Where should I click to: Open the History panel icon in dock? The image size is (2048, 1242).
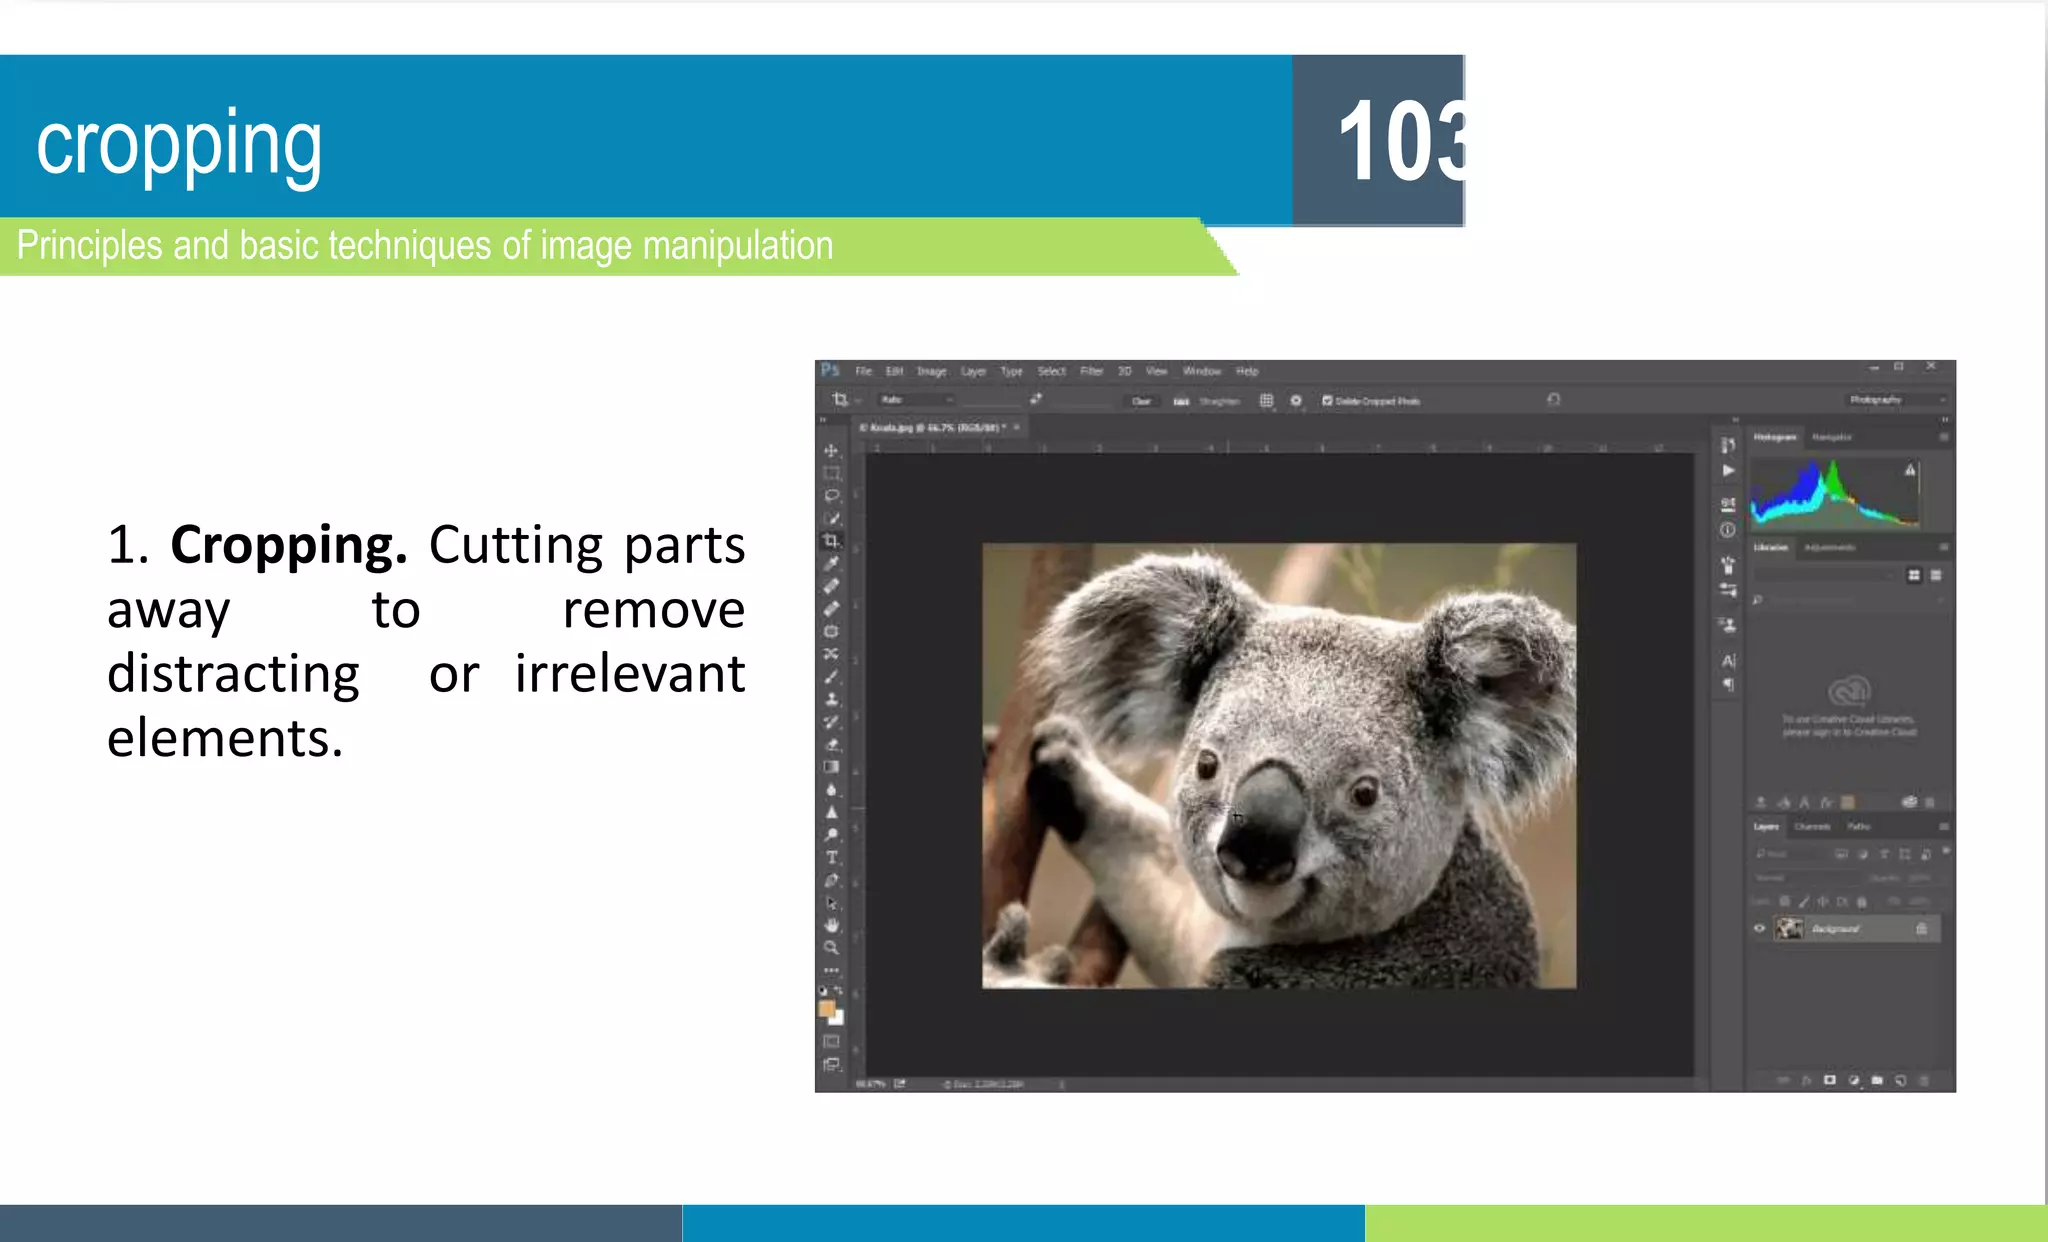pyautogui.click(x=1728, y=445)
